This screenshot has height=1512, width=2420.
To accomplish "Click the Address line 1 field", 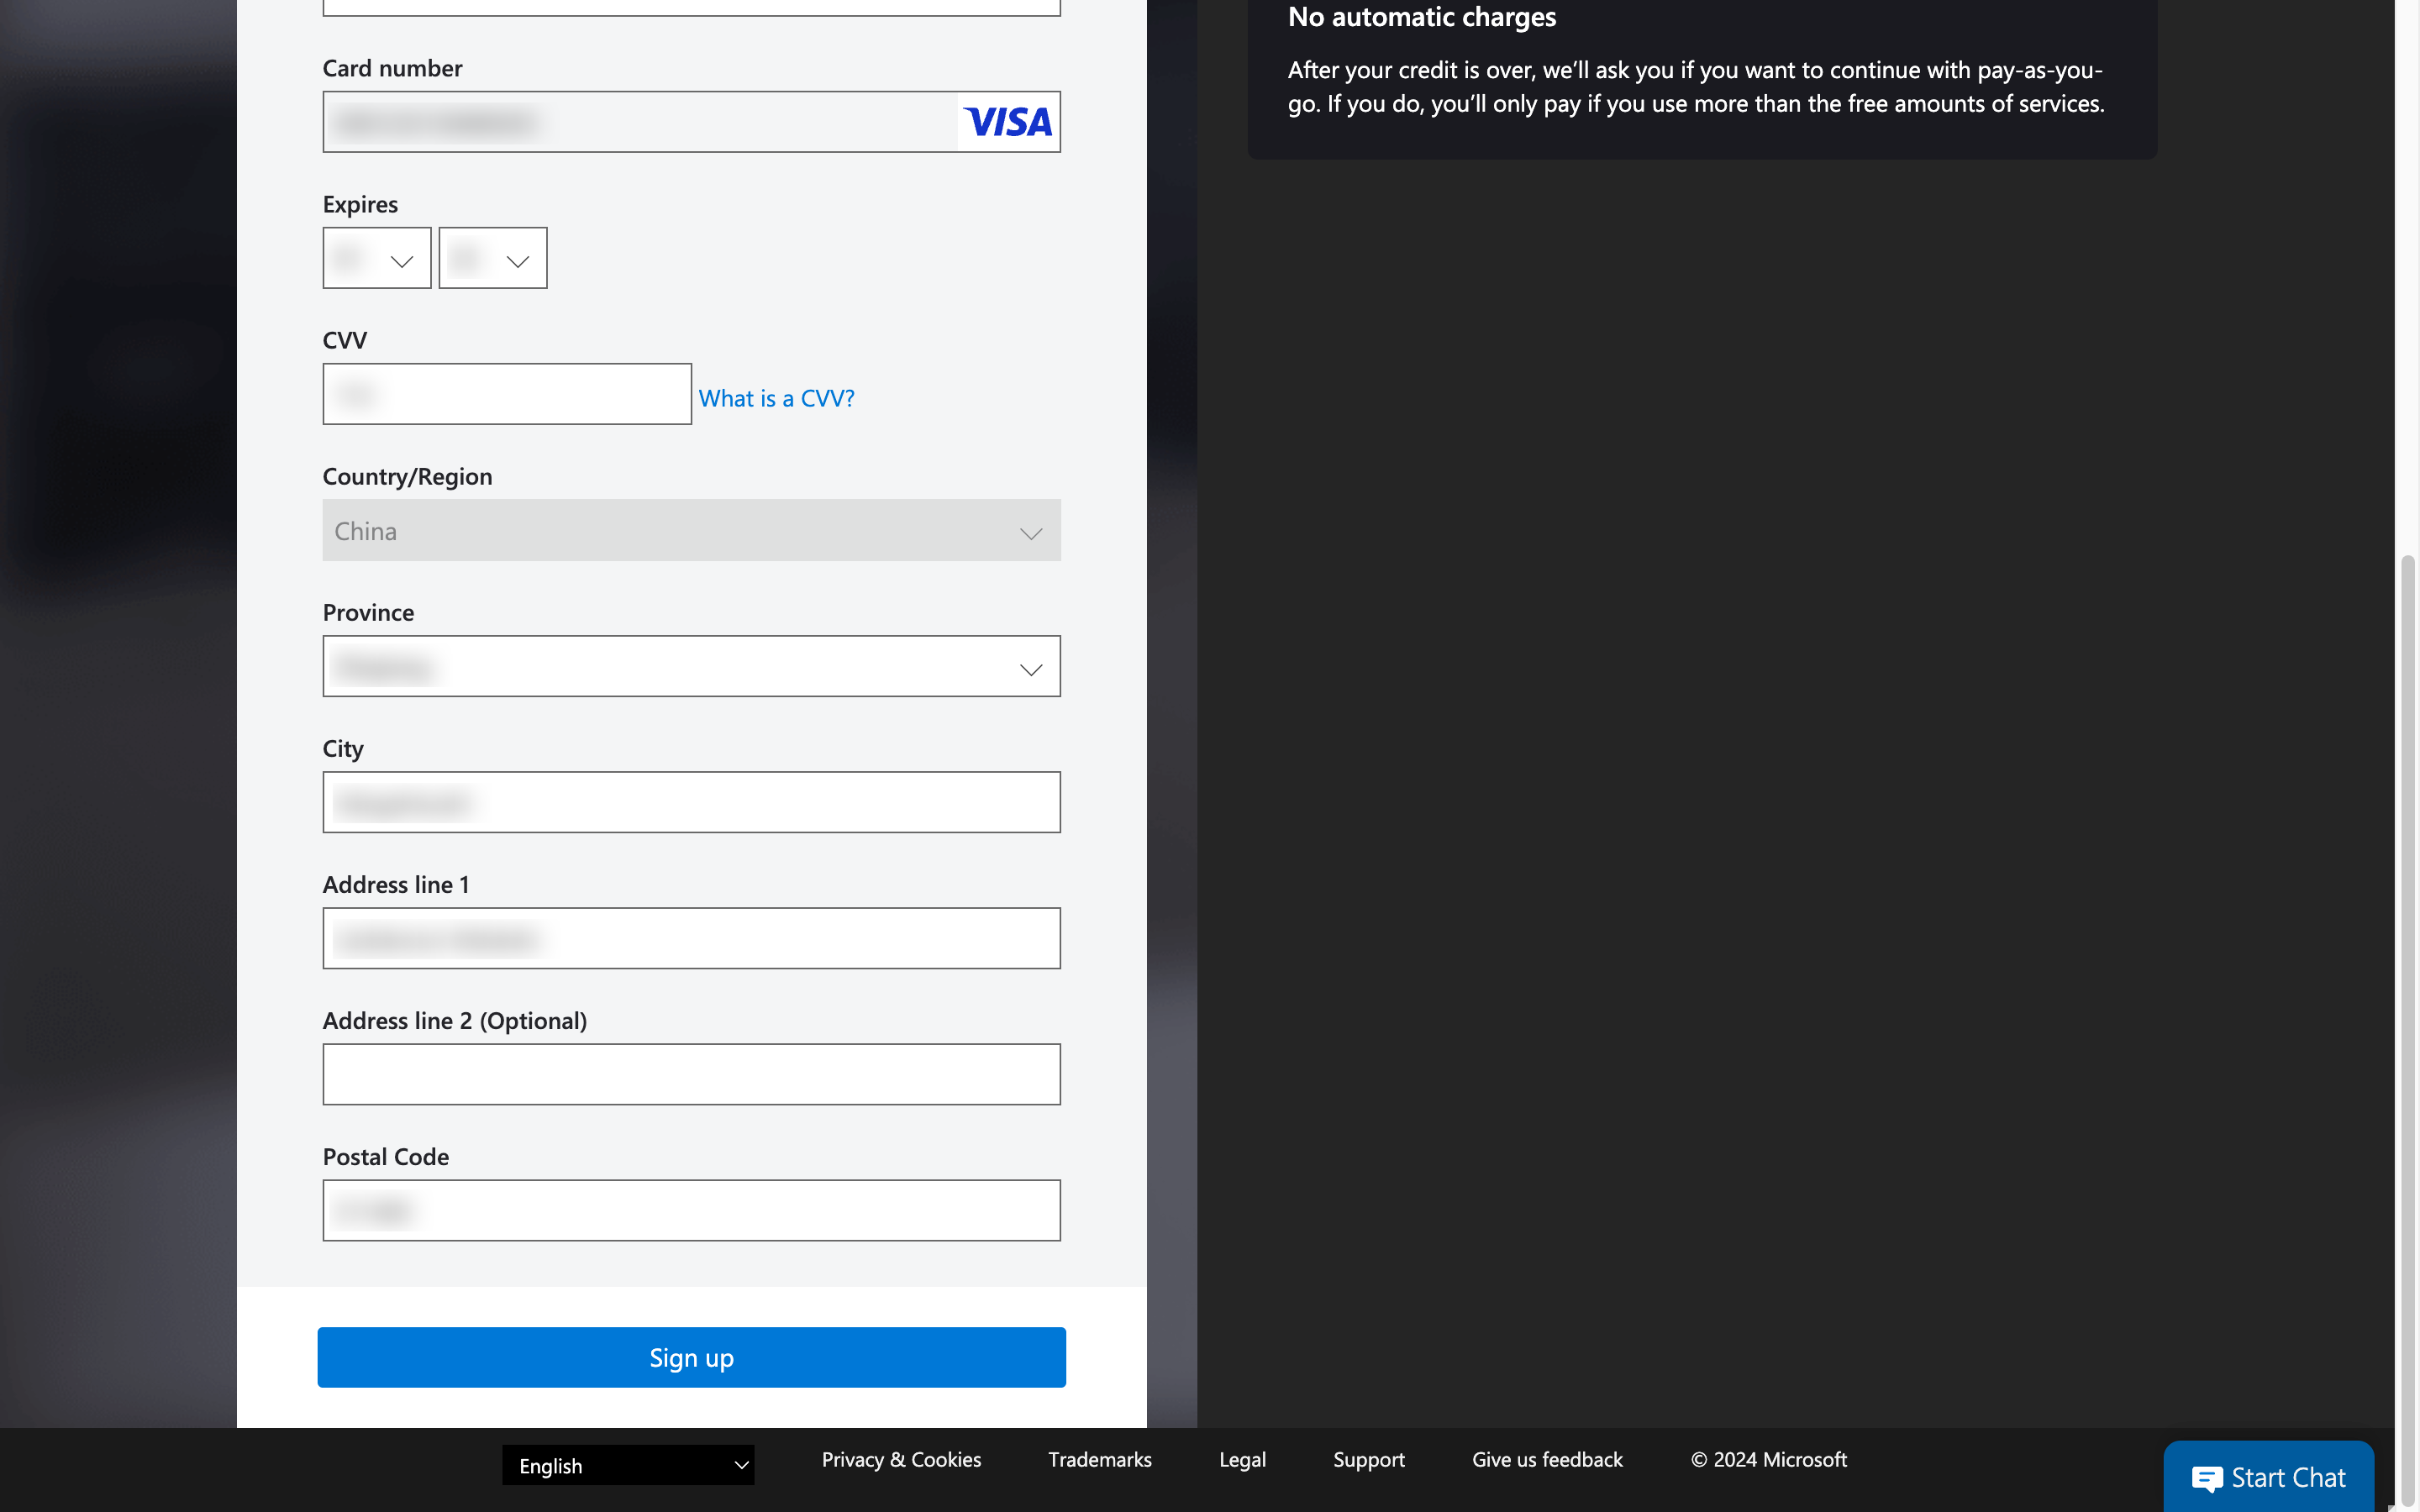I will 691,938.
